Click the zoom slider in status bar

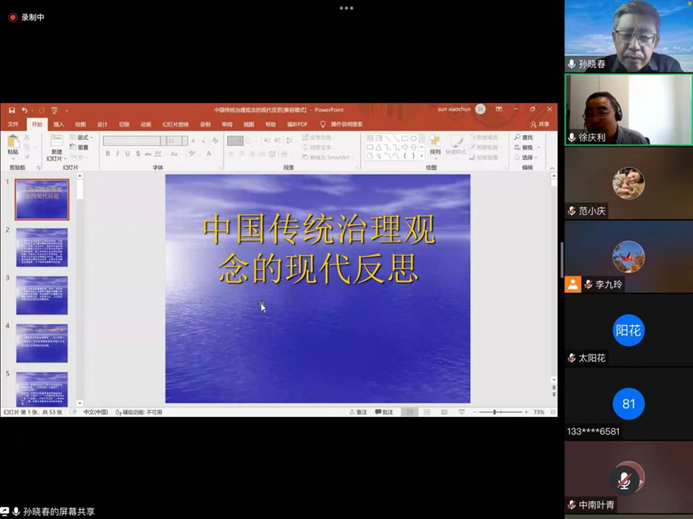point(495,412)
